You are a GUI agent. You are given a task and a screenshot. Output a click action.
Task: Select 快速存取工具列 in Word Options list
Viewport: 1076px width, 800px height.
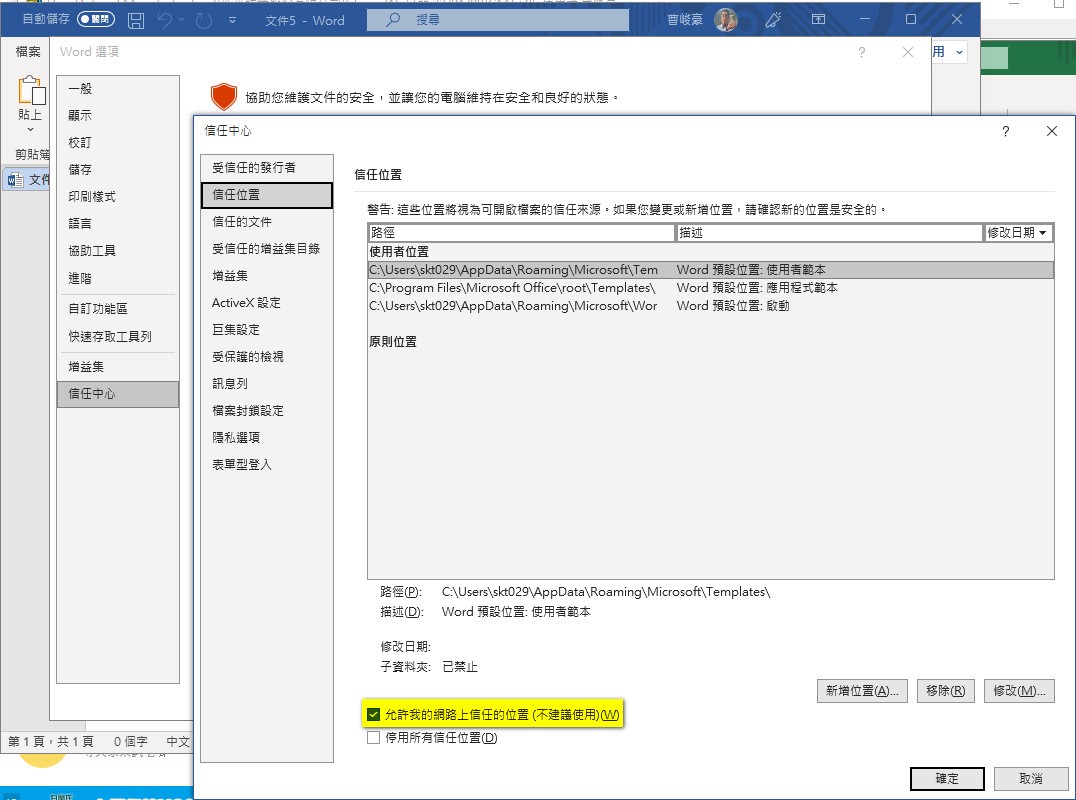pyautogui.click(x=118, y=337)
